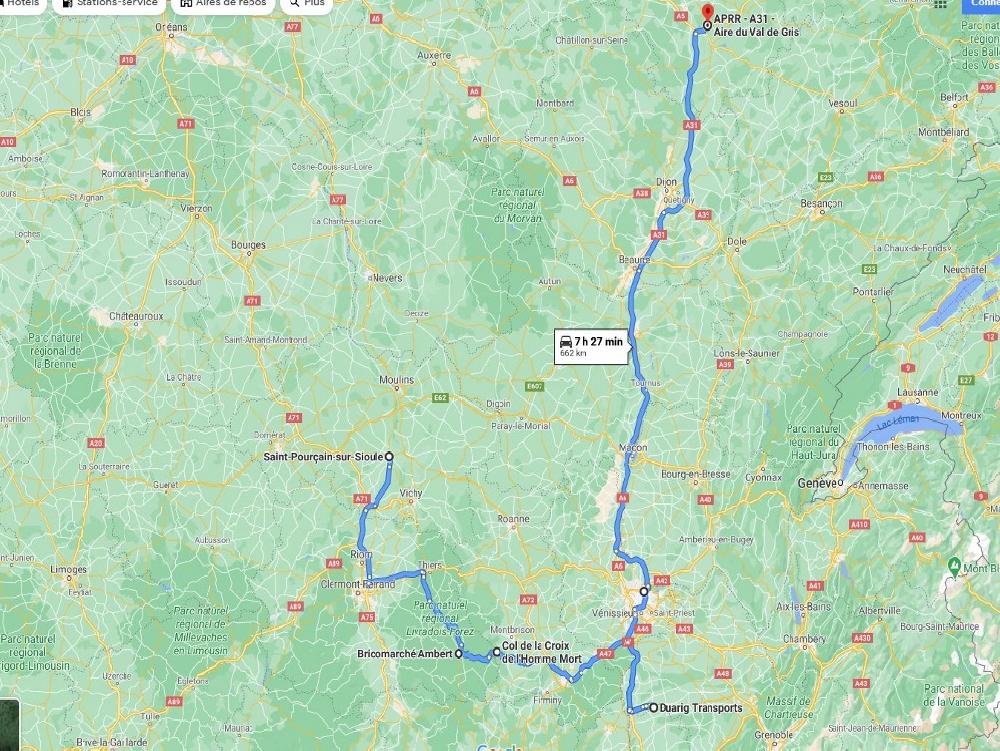1000x751 pixels.
Task: Select the Bricomarché Ambert waypoint circle
Action: 459,653
